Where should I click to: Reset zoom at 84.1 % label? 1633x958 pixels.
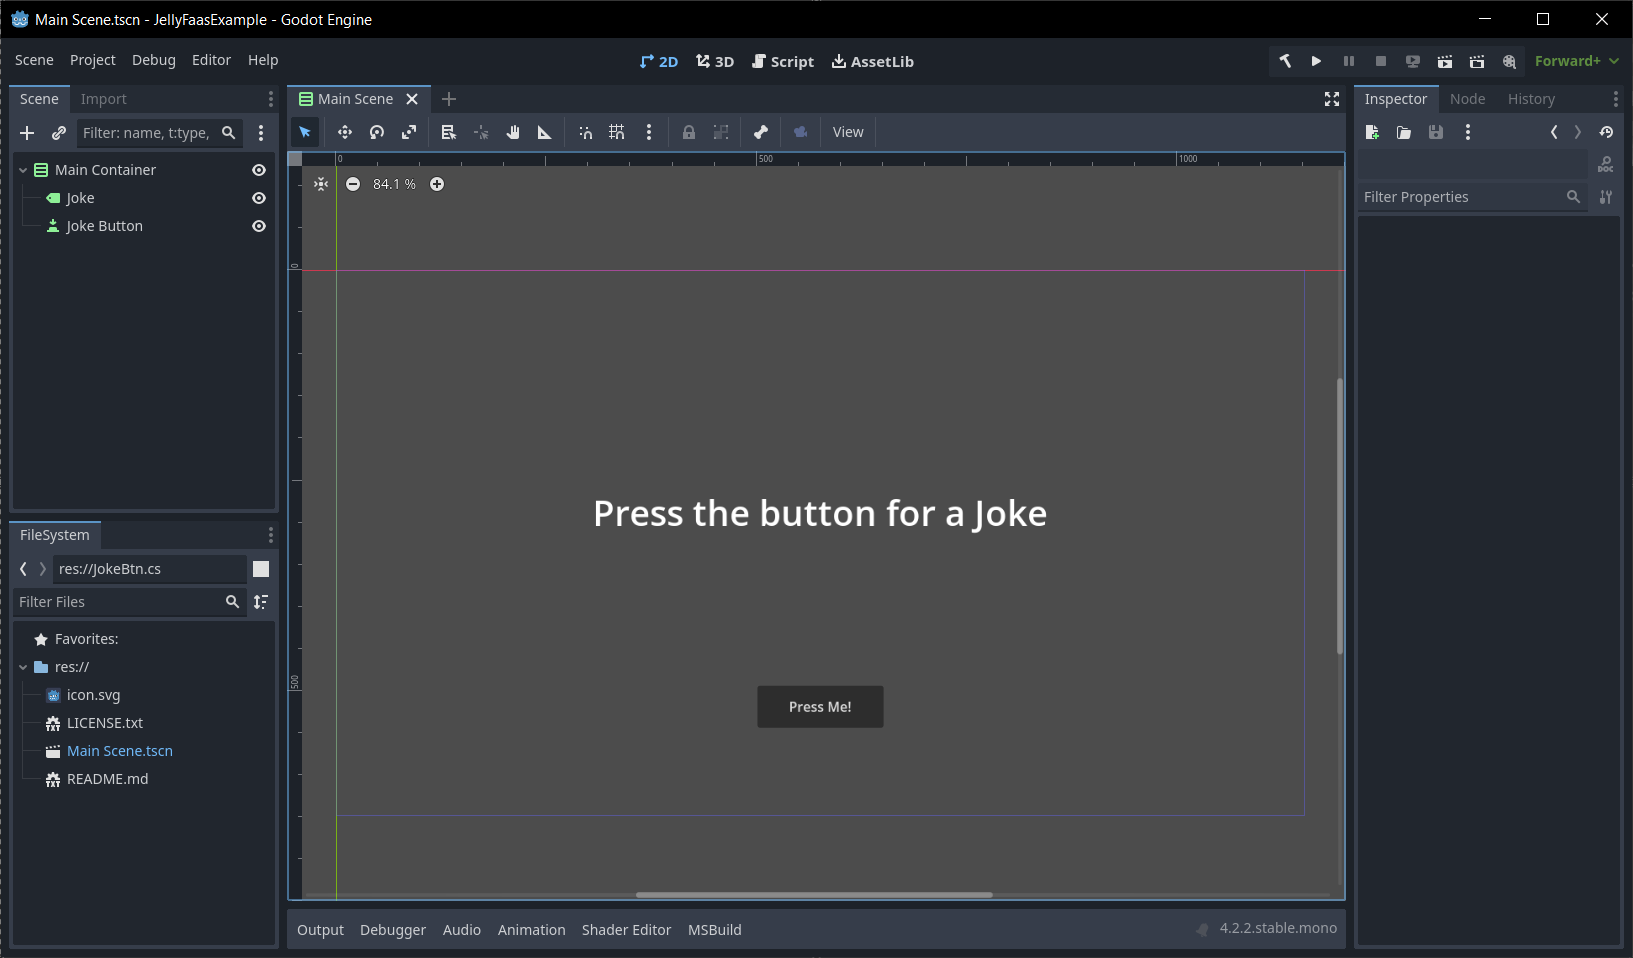(395, 184)
